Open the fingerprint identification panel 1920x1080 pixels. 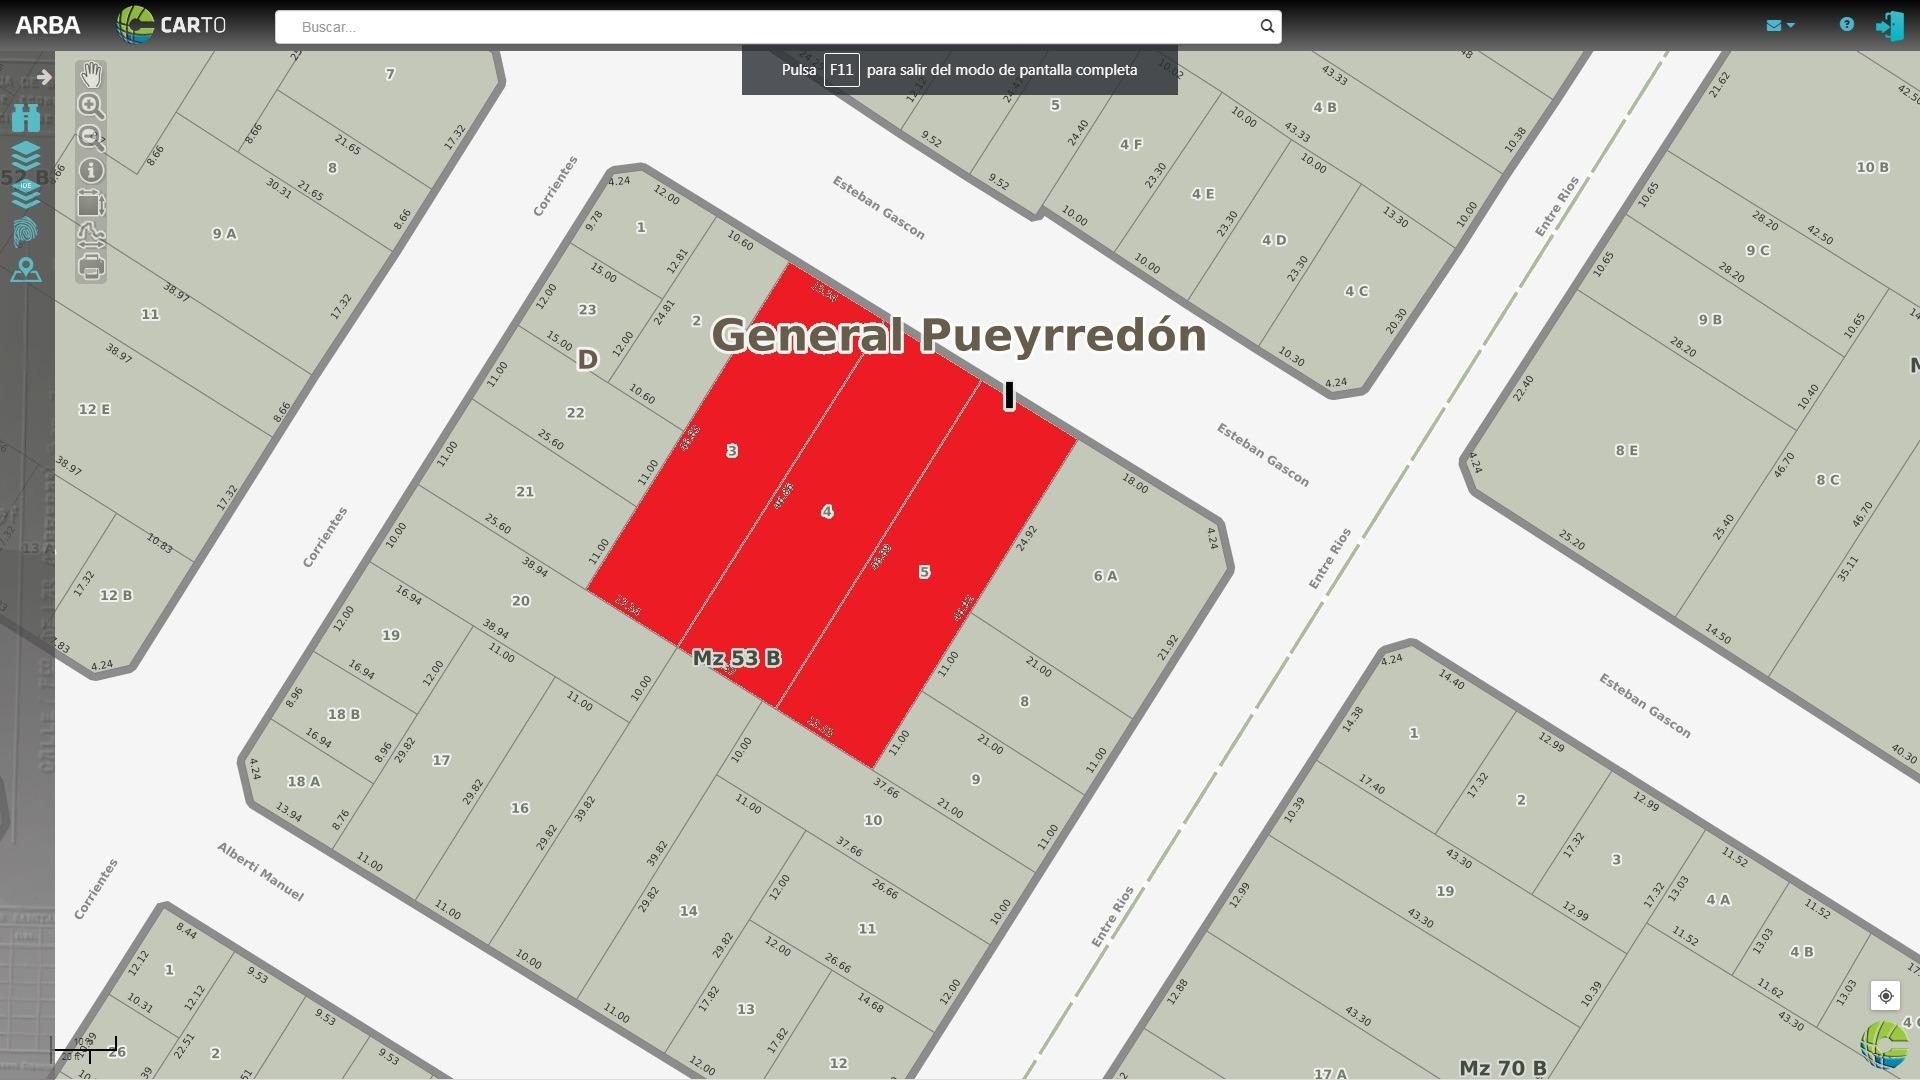(26, 232)
